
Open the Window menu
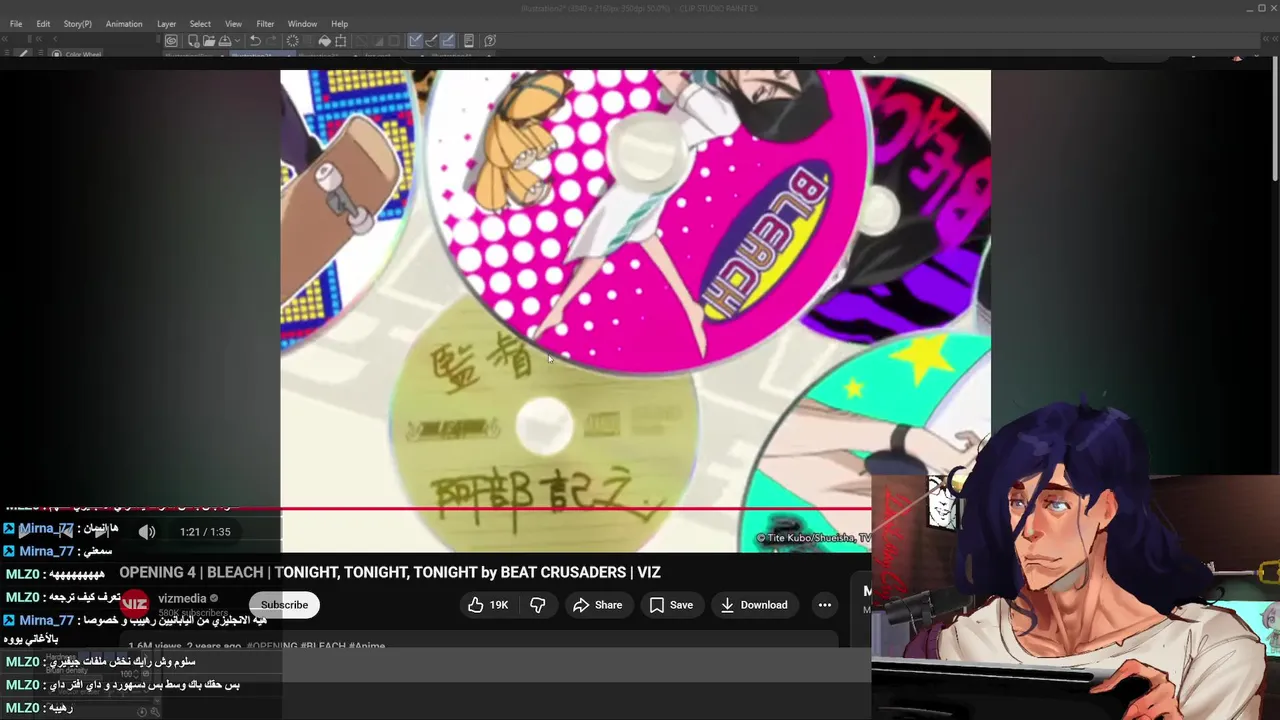coord(302,24)
